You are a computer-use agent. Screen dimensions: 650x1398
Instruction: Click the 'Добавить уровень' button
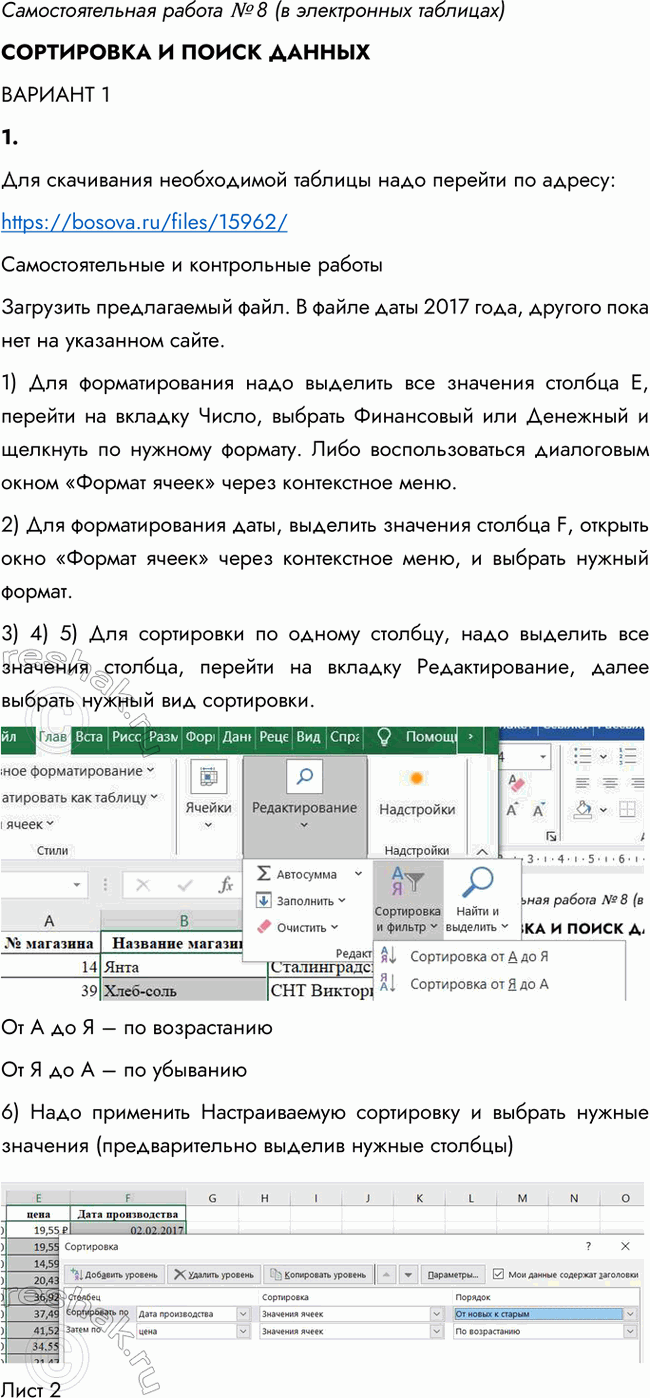coord(114,1275)
